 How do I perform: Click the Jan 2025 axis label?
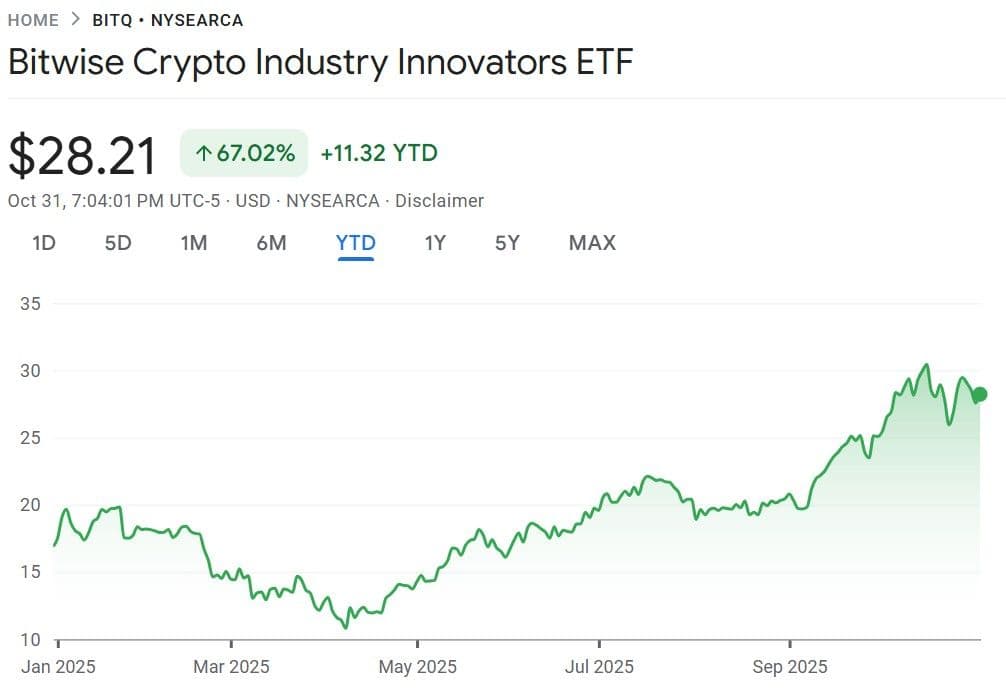(59, 667)
